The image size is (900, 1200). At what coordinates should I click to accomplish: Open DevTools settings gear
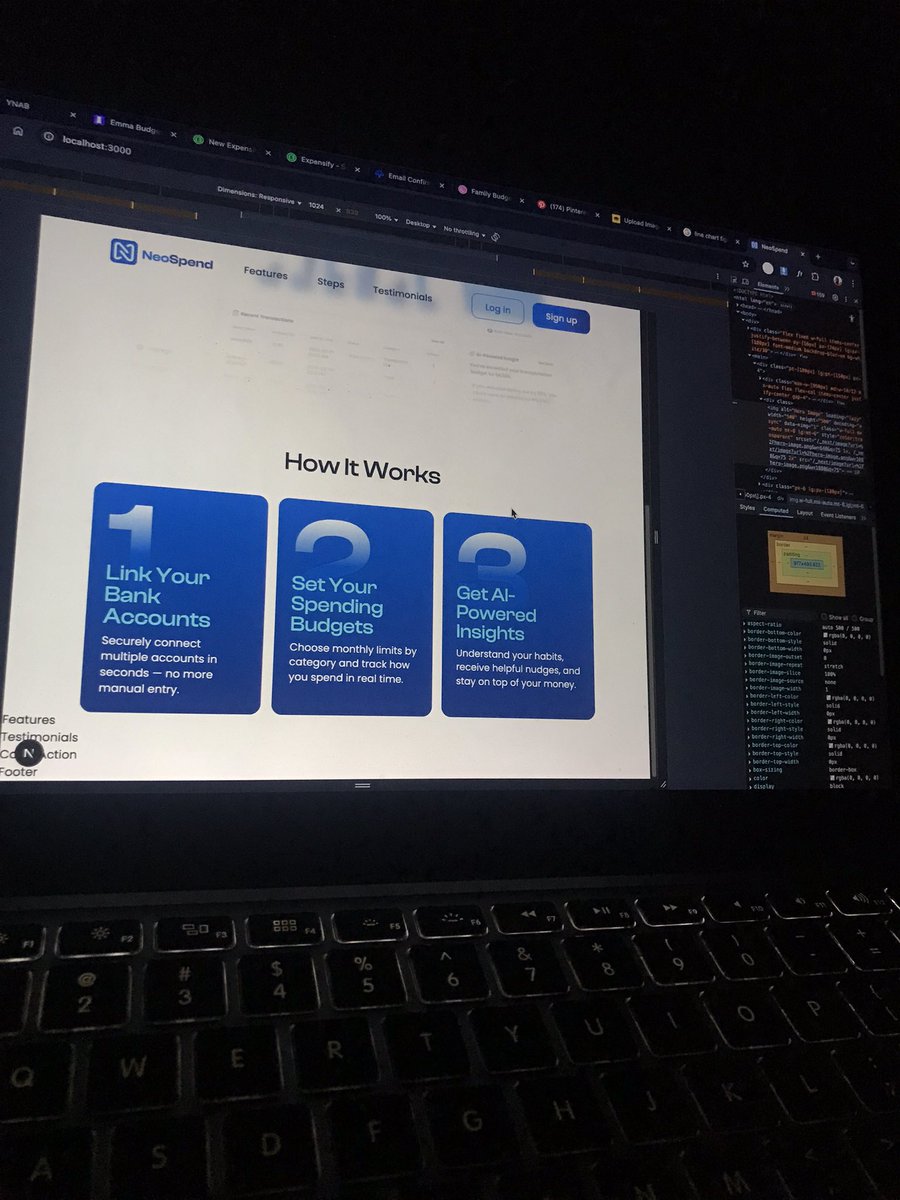tap(835, 297)
